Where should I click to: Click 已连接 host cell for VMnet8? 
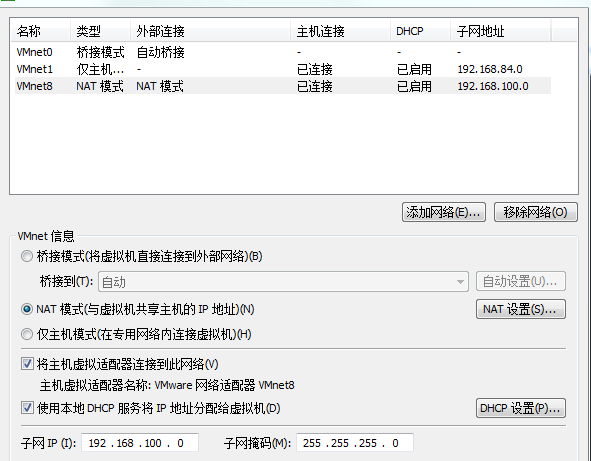pyautogui.click(x=315, y=86)
